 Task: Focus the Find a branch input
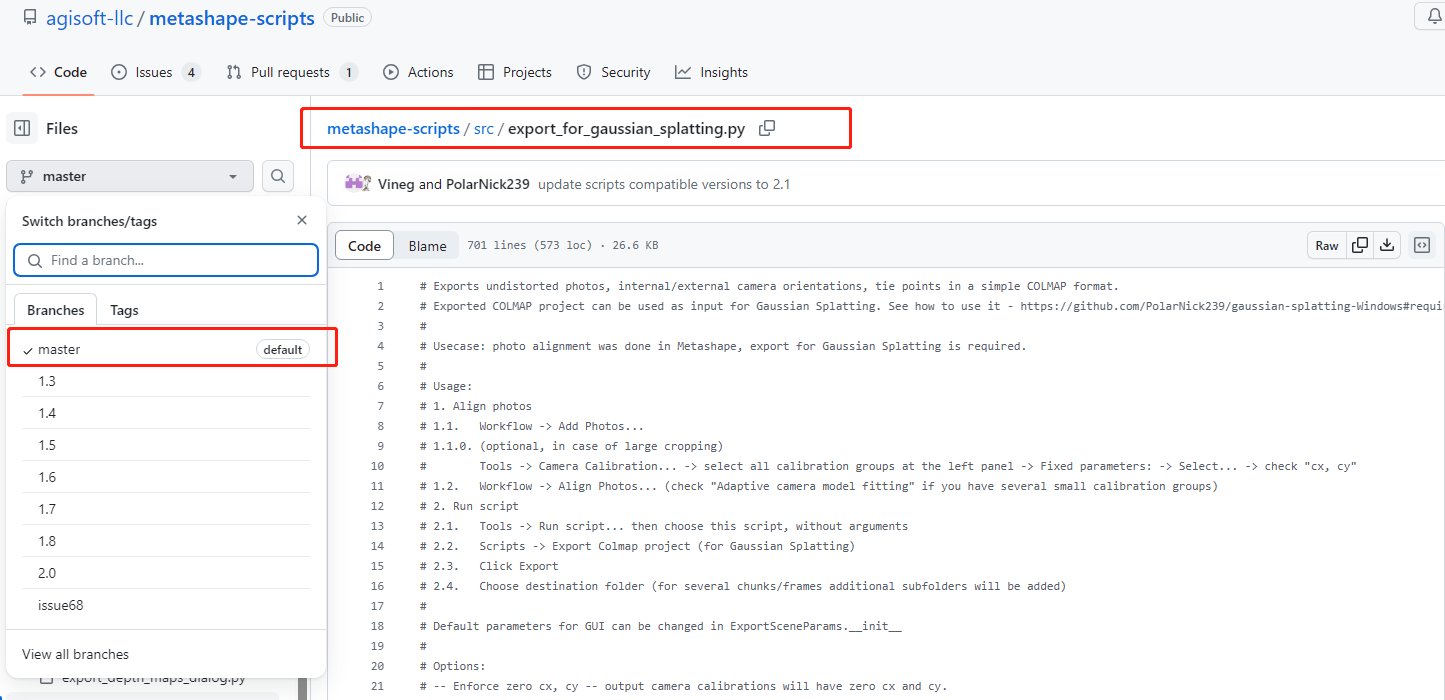click(166, 260)
